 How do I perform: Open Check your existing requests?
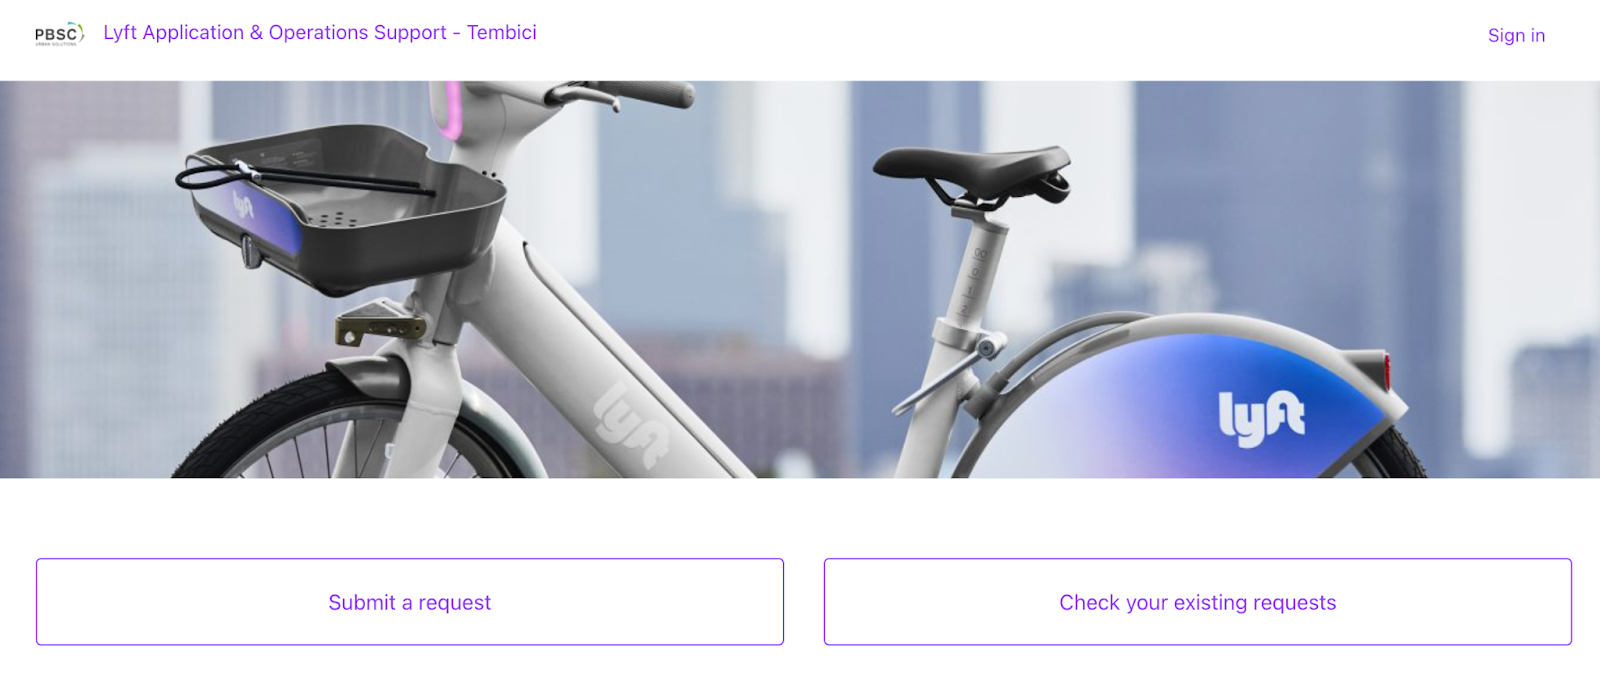pos(1198,602)
